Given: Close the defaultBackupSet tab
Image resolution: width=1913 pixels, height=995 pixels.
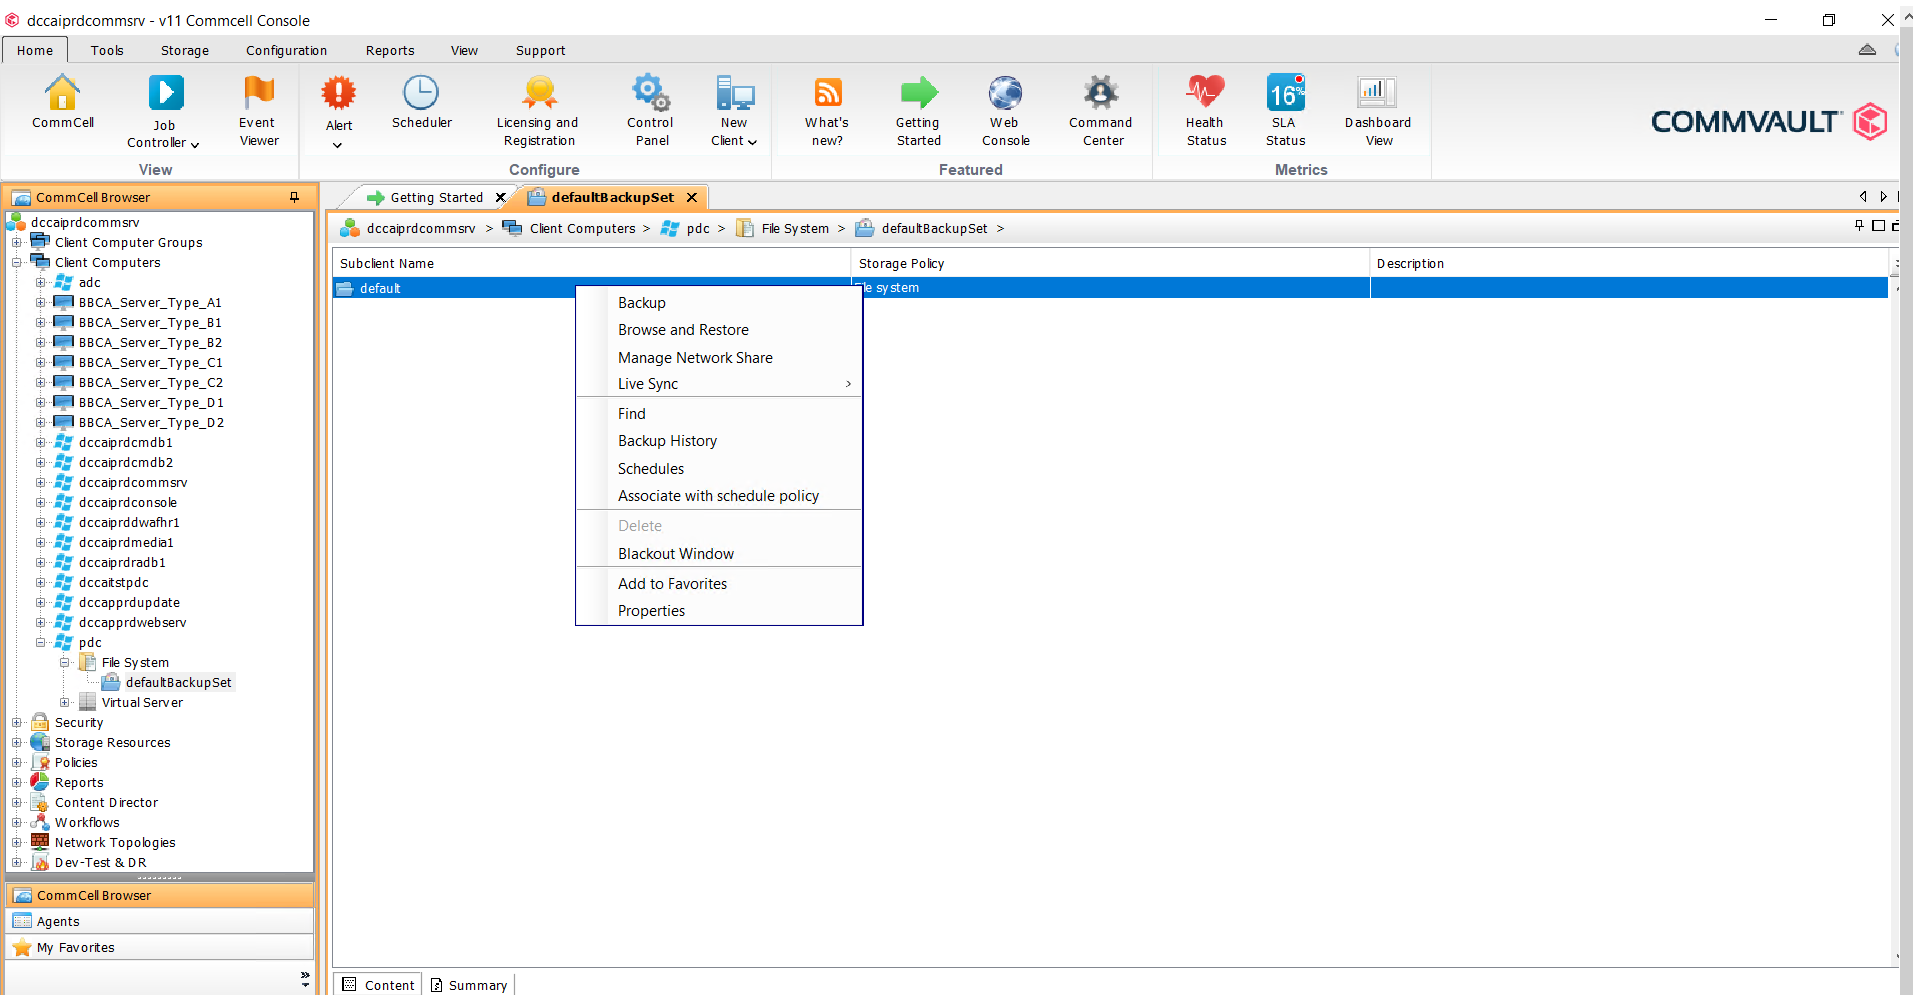Looking at the screenshot, I should 691,197.
